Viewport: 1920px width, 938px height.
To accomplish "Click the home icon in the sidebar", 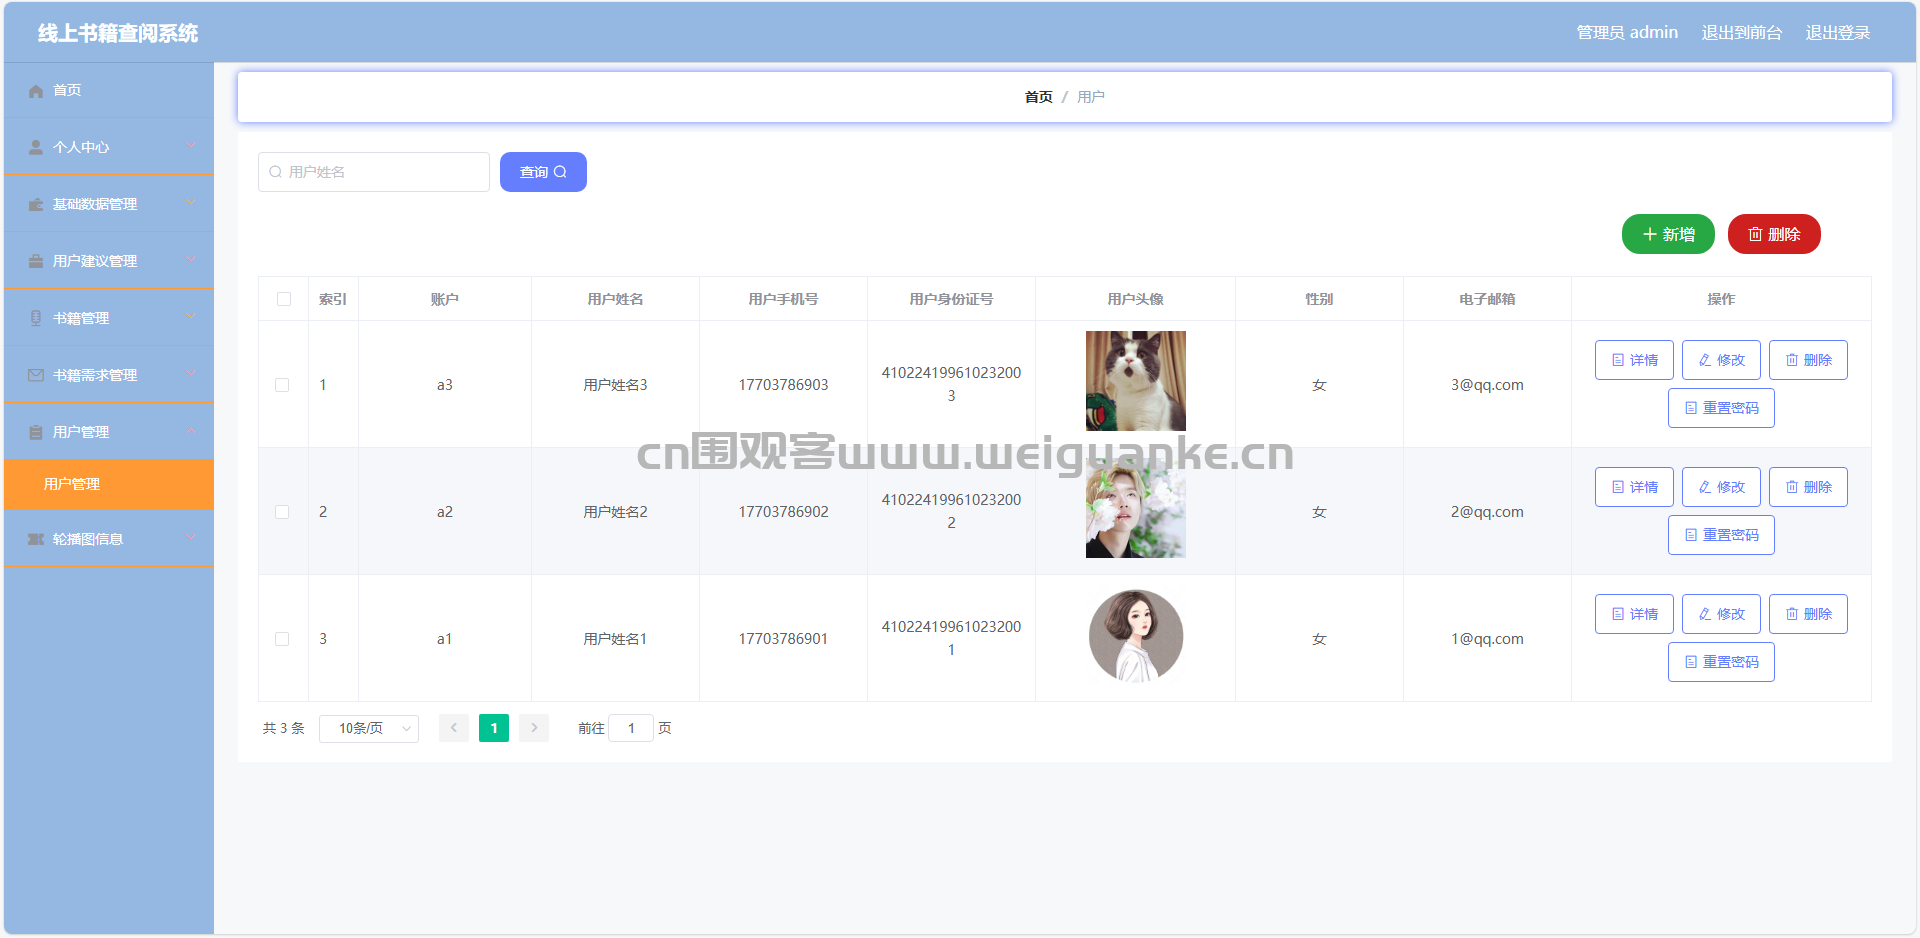I will (x=36, y=91).
